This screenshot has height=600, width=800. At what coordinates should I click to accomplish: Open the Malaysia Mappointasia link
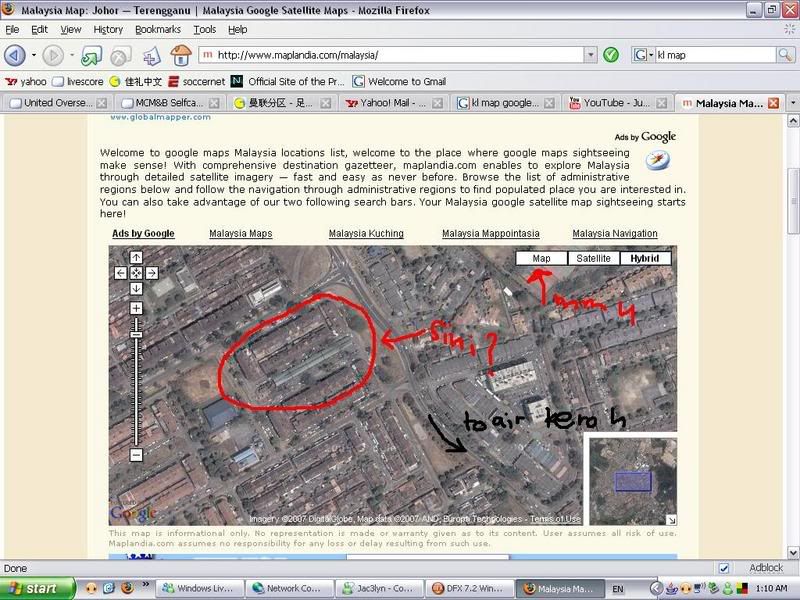point(490,234)
